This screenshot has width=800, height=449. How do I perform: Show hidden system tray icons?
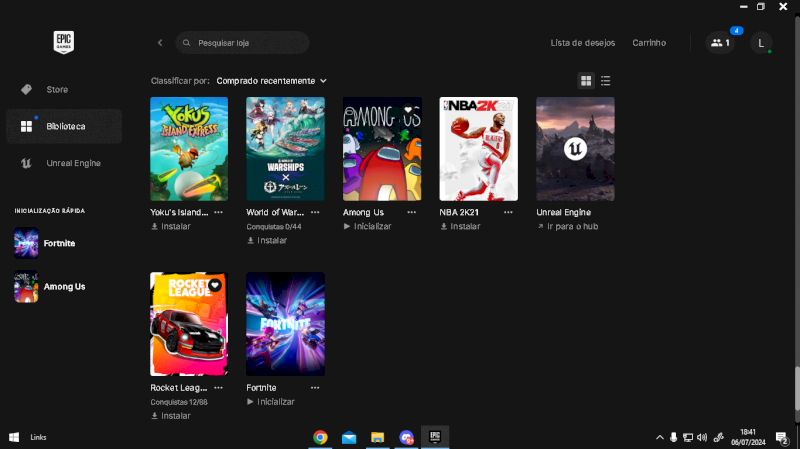click(660, 437)
